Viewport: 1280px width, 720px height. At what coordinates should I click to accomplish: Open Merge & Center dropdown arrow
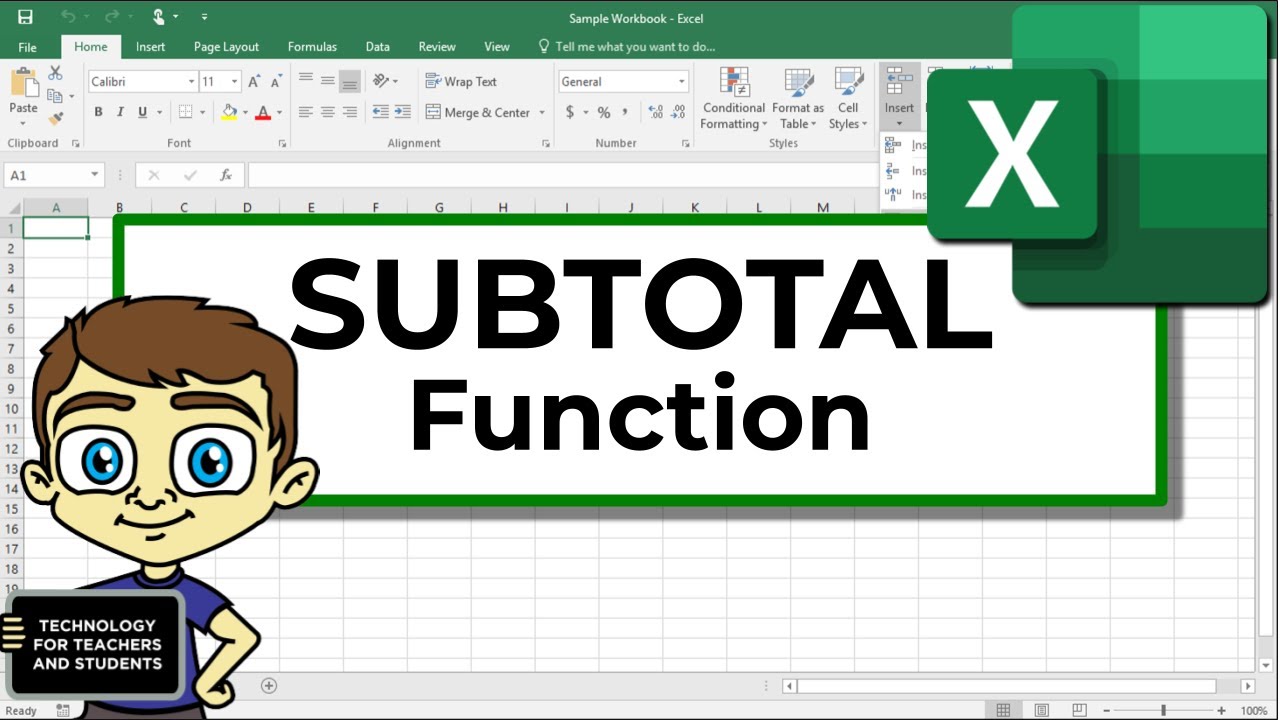542,112
